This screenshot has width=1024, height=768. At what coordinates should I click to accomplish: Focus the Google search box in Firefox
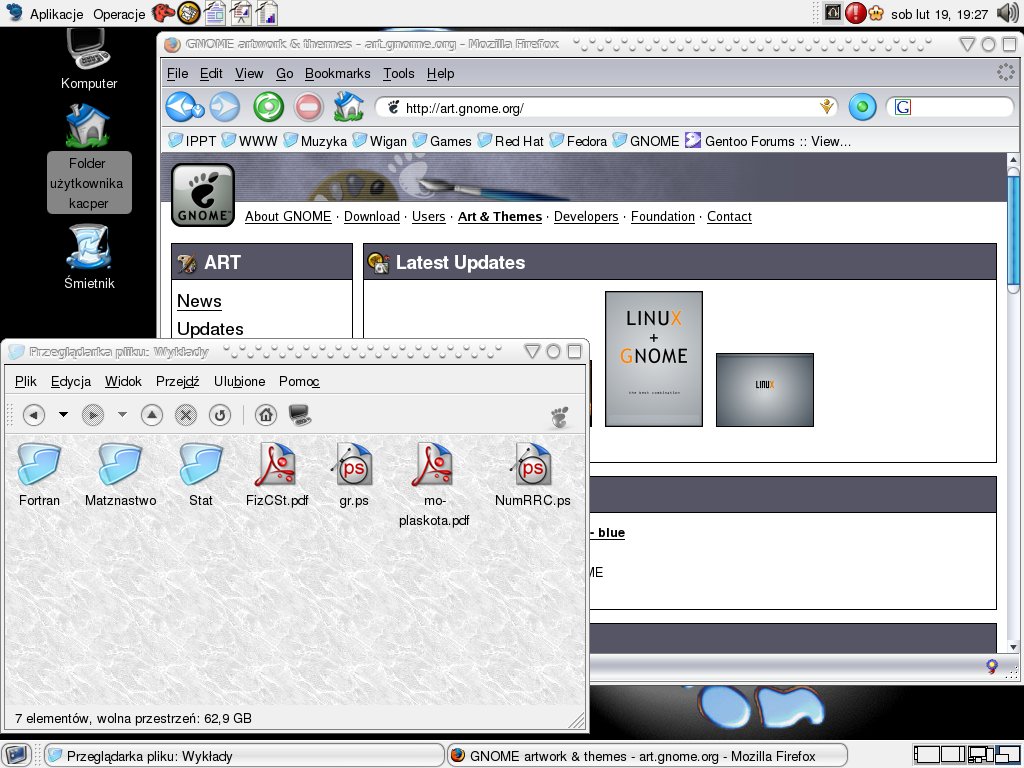coord(950,107)
